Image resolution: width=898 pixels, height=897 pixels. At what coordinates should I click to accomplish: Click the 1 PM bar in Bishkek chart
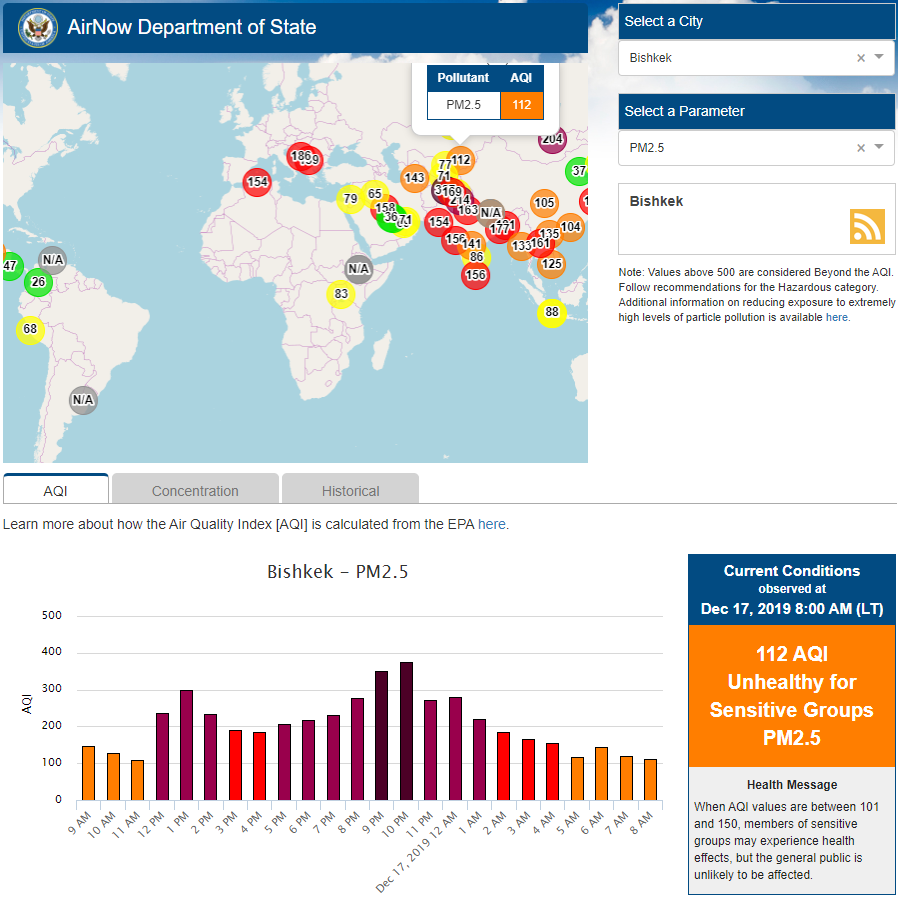point(186,744)
